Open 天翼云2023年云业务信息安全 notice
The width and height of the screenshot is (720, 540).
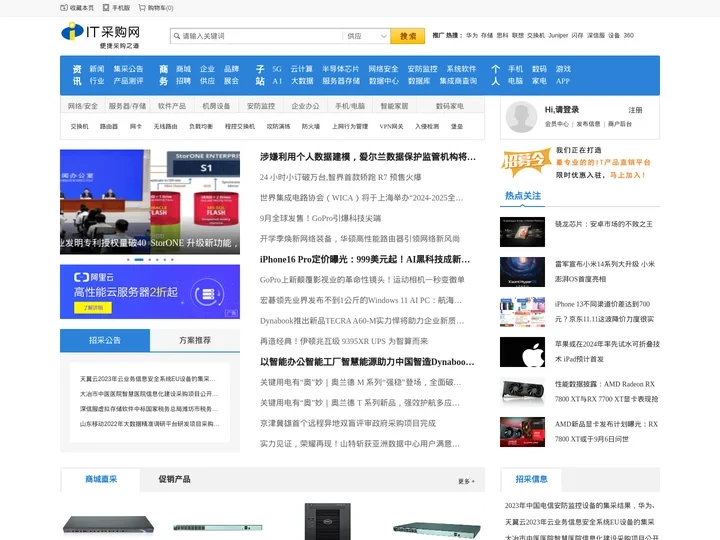(x=148, y=379)
